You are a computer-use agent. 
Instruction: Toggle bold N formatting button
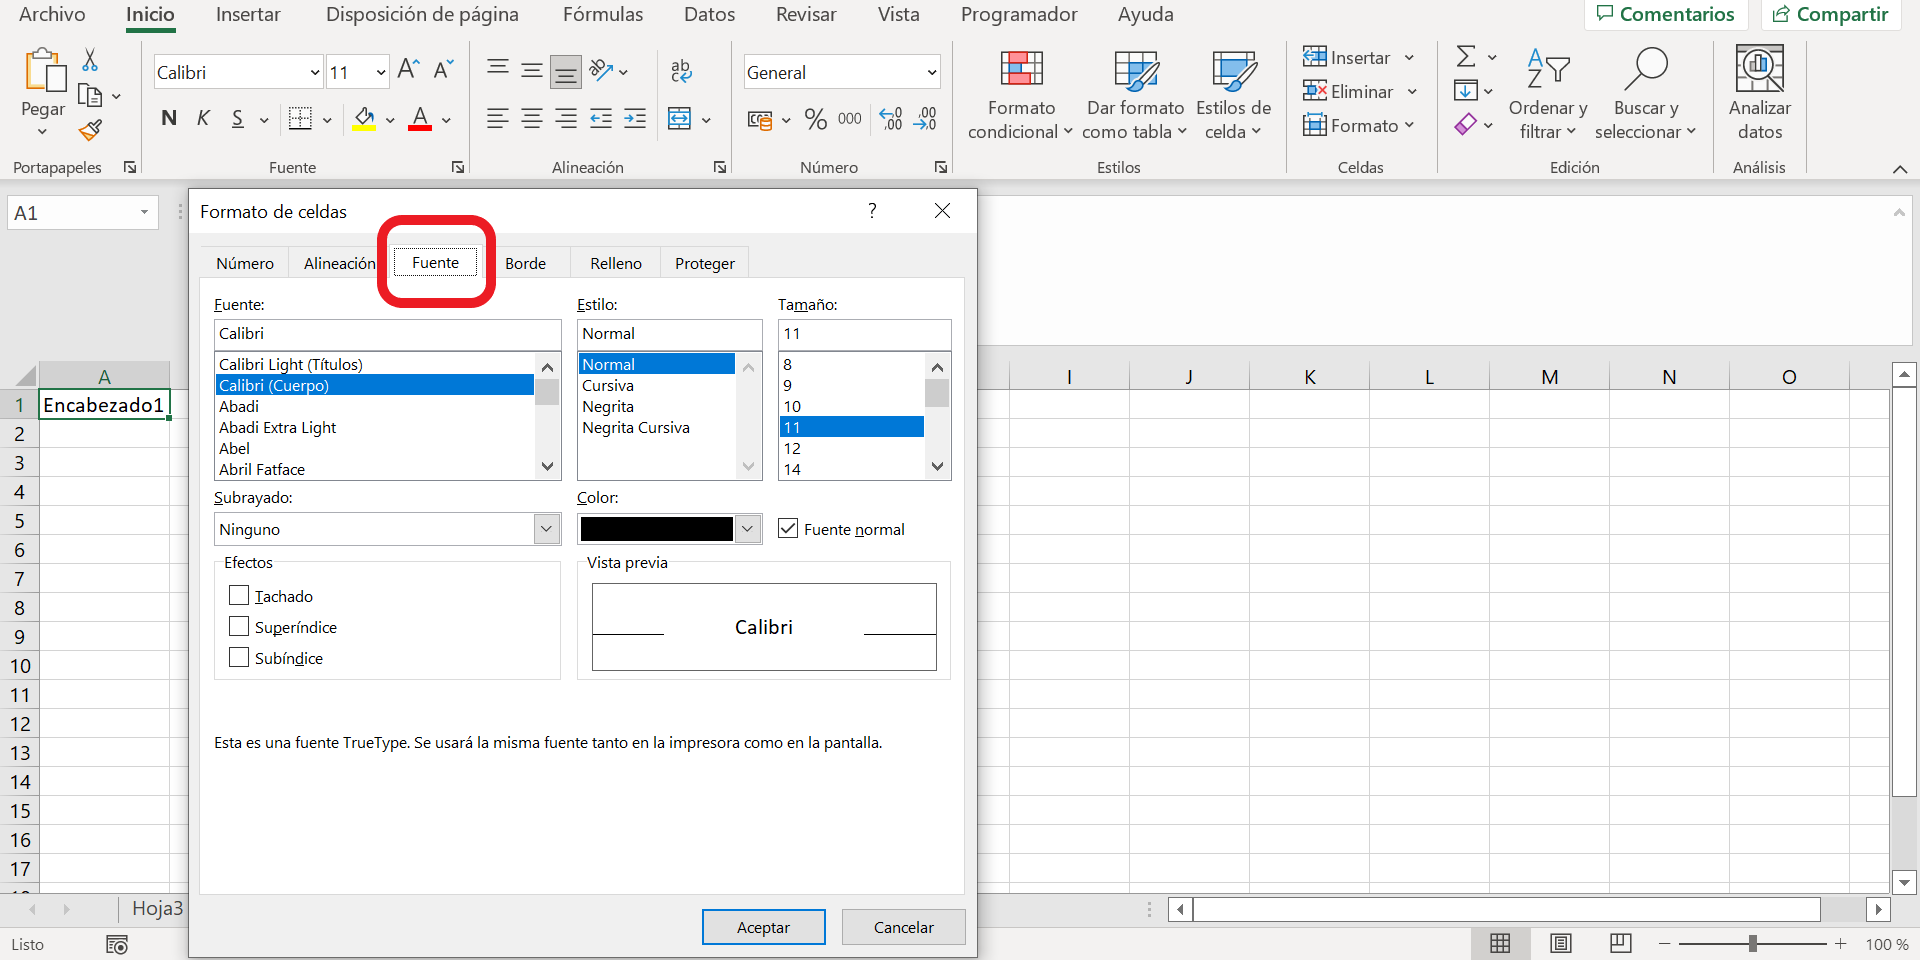169,119
